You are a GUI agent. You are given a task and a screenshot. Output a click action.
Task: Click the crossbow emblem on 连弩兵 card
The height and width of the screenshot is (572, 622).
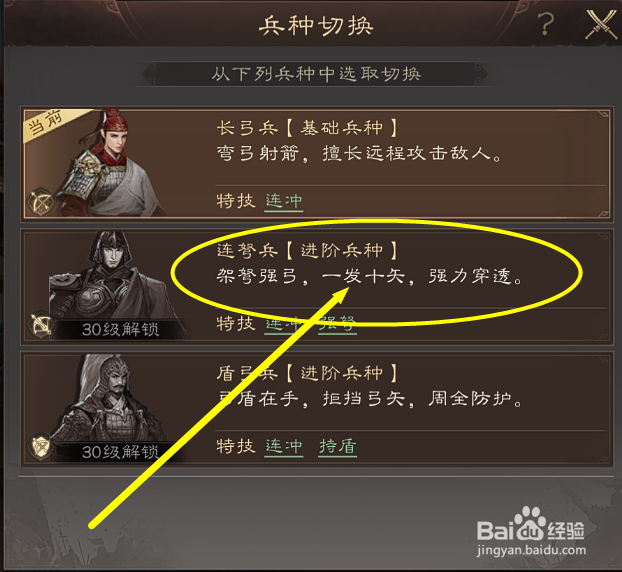40,324
